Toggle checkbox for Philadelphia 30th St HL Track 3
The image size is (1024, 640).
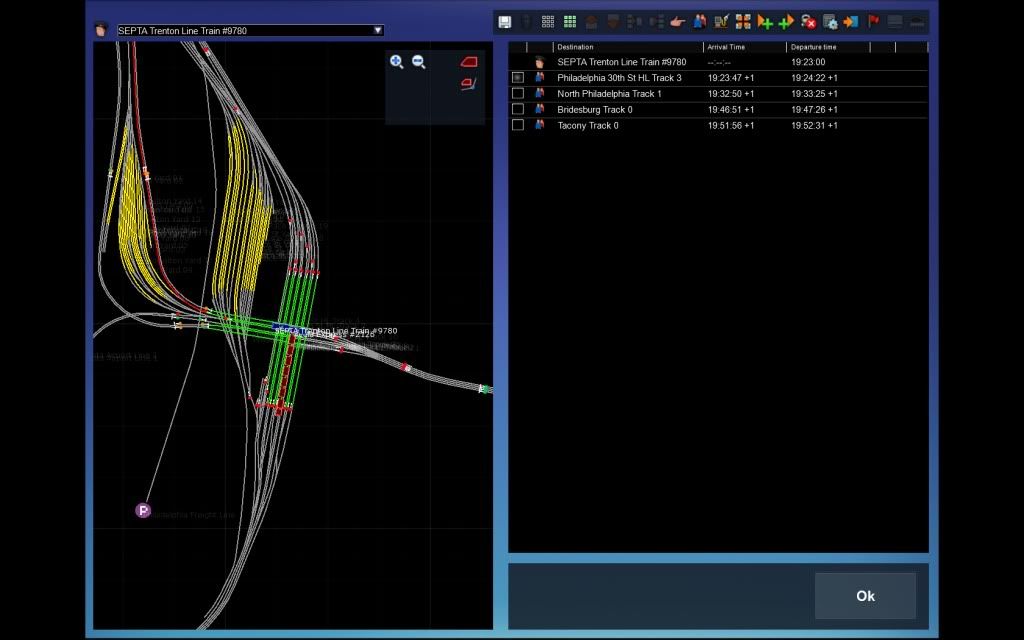518,78
